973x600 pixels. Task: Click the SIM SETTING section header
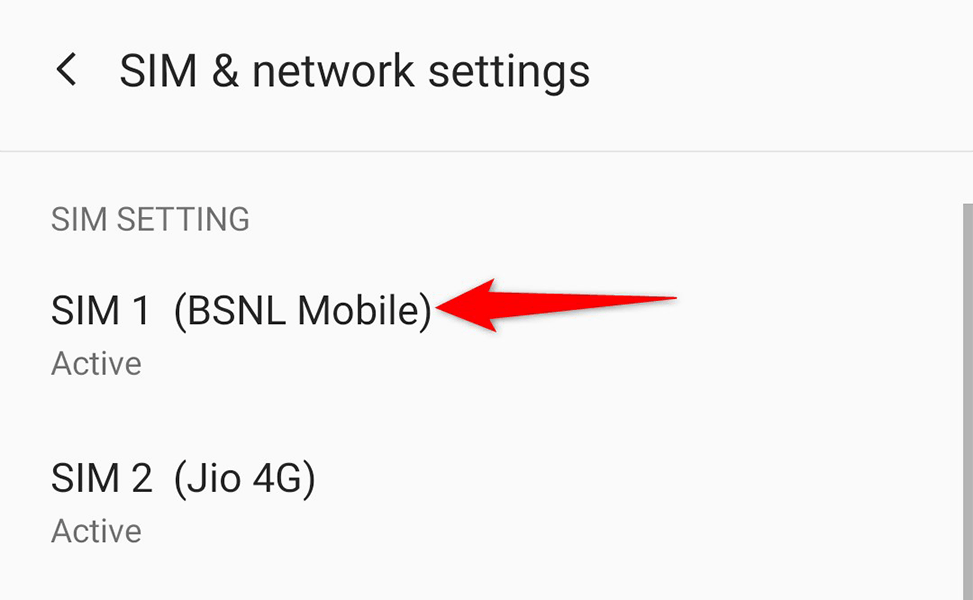(150, 219)
